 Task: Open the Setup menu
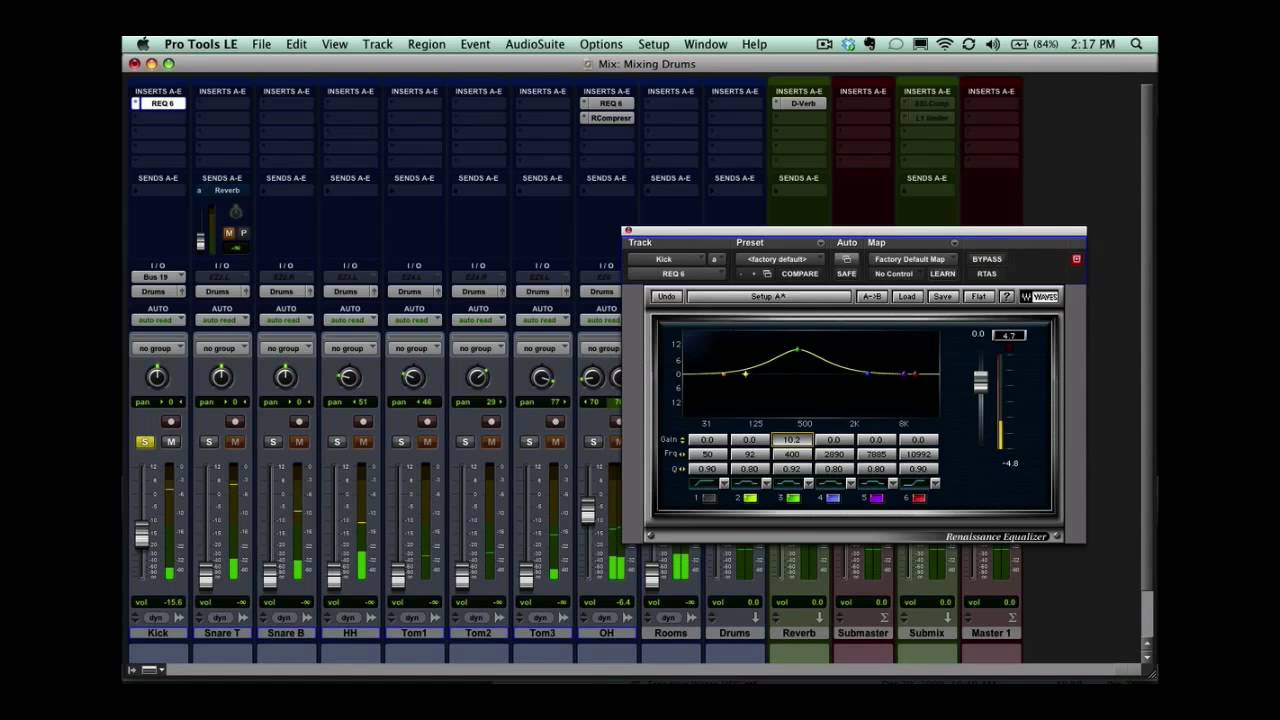pos(653,44)
